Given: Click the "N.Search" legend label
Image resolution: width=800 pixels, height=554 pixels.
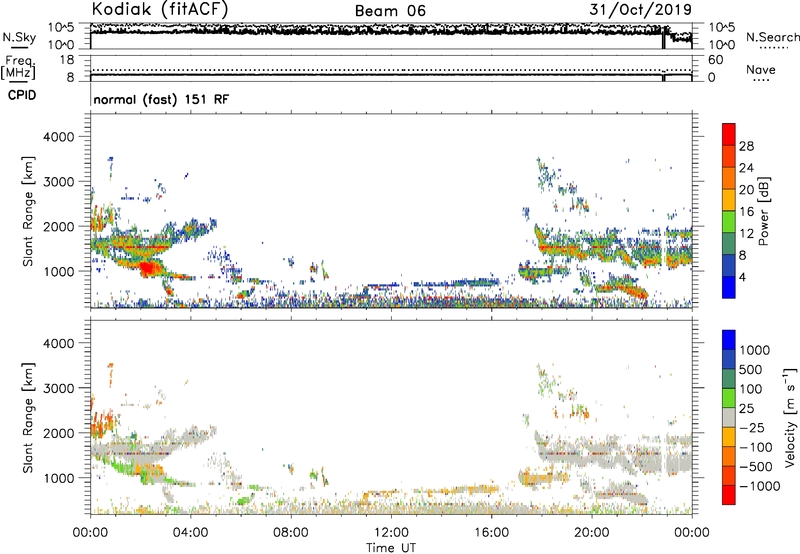Looking at the screenshot, I should click(x=773, y=37).
